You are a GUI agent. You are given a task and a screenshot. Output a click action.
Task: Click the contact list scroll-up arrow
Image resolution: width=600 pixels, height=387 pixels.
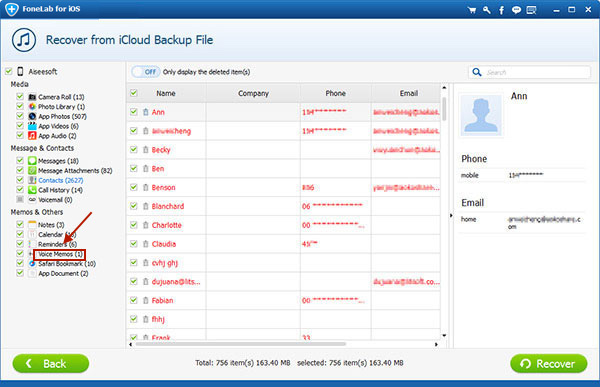click(444, 88)
